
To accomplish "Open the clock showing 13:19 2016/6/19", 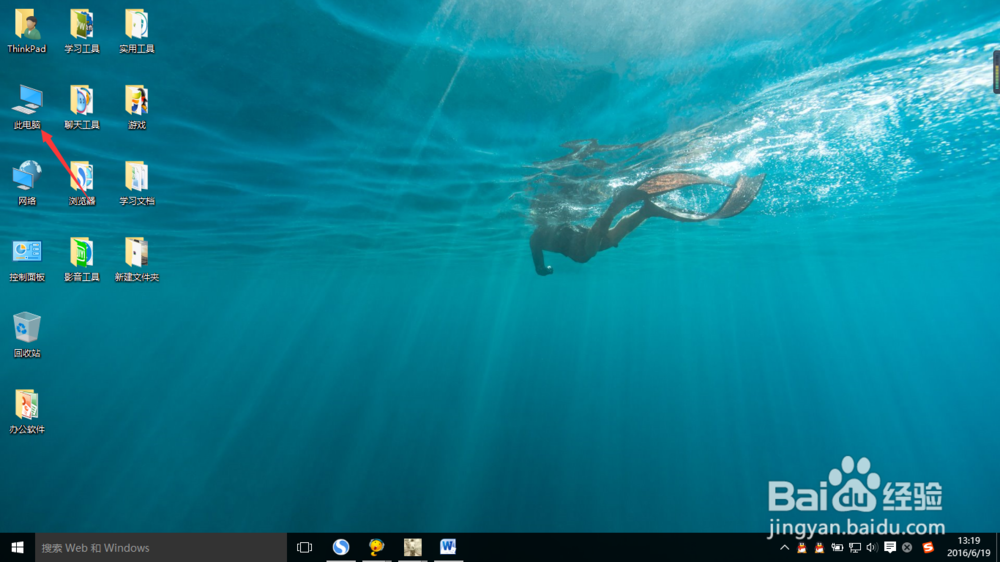I will pyautogui.click(x=969, y=547).
